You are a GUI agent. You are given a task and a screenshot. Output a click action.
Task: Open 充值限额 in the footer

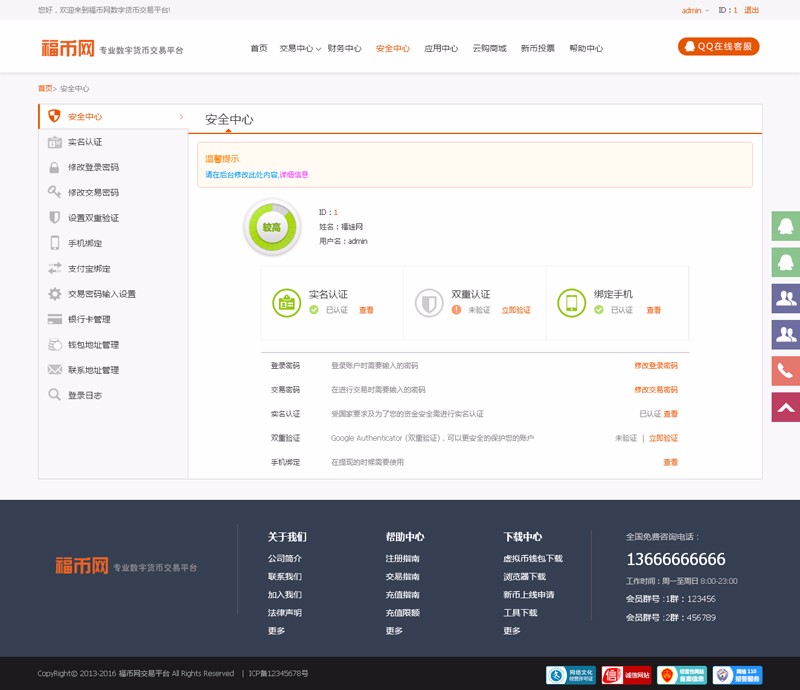tap(403, 612)
